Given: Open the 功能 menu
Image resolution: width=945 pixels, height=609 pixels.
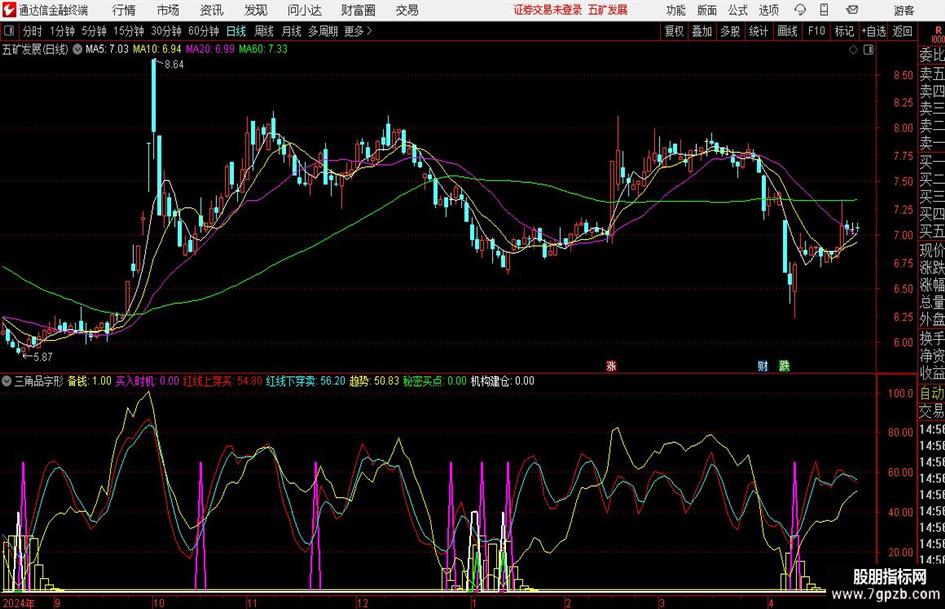Looking at the screenshot, I should [x=676, y=10].
